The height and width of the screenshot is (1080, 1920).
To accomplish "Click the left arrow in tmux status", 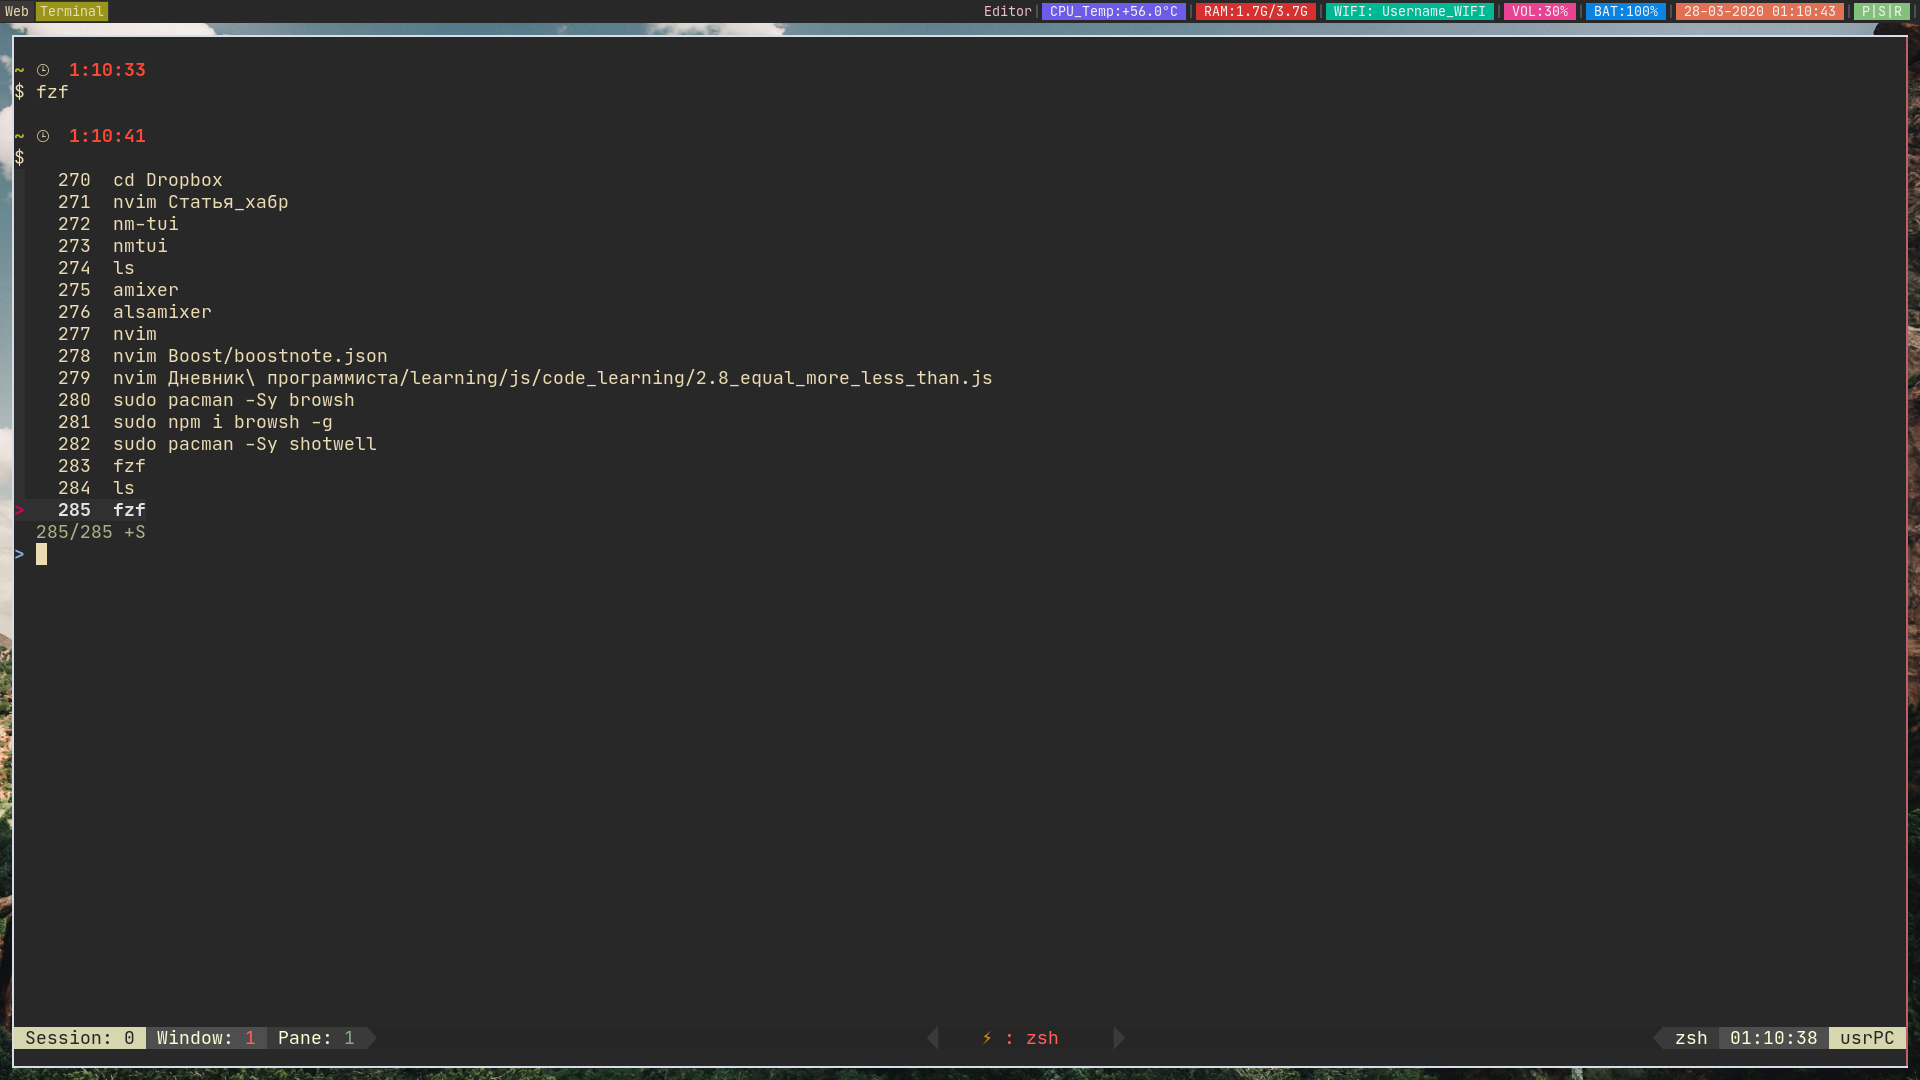I will [x=933, y=1038].
